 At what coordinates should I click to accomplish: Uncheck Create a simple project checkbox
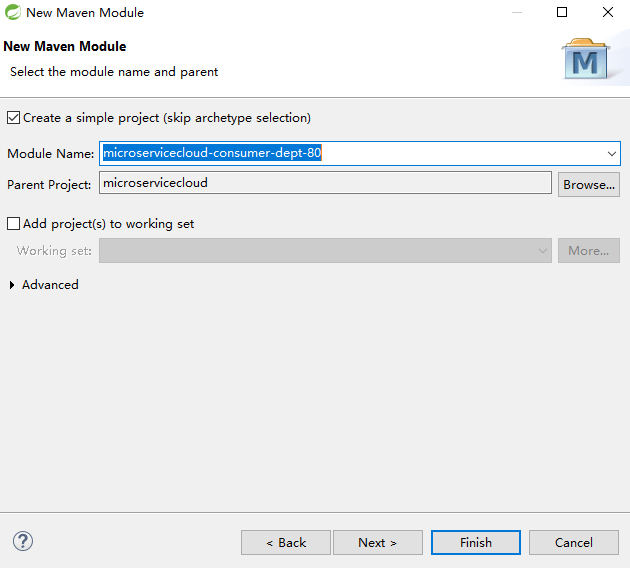[13, 118]
